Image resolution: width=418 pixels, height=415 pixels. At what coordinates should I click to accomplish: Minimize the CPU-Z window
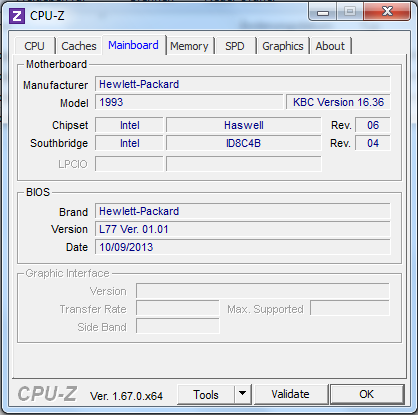(323, 13)
